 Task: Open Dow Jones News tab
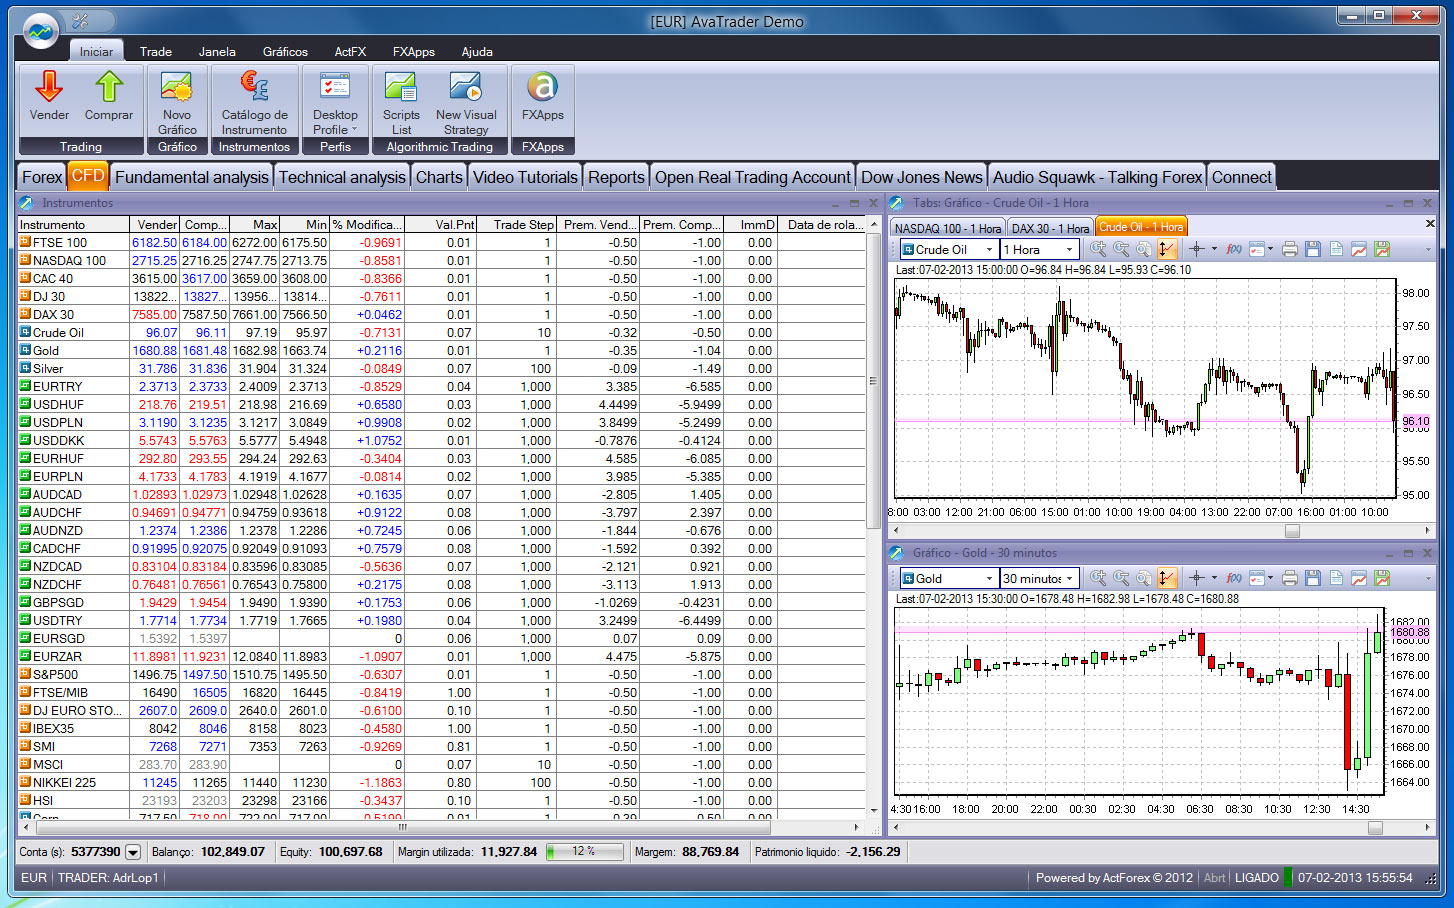(921, 177)
